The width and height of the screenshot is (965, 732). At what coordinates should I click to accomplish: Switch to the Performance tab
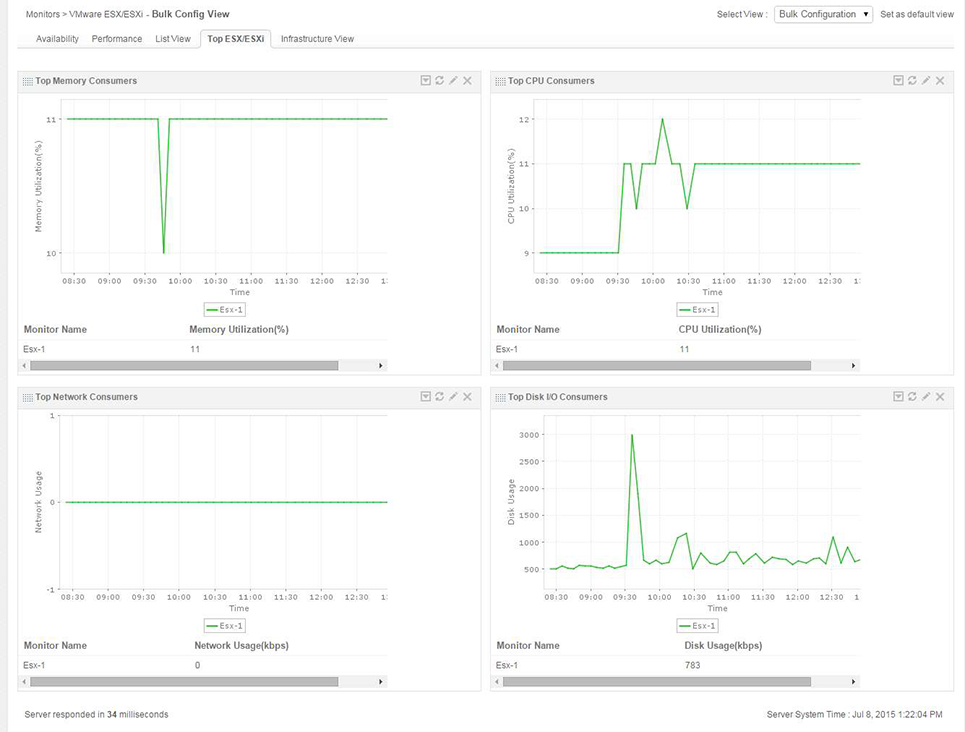point(117,39)
